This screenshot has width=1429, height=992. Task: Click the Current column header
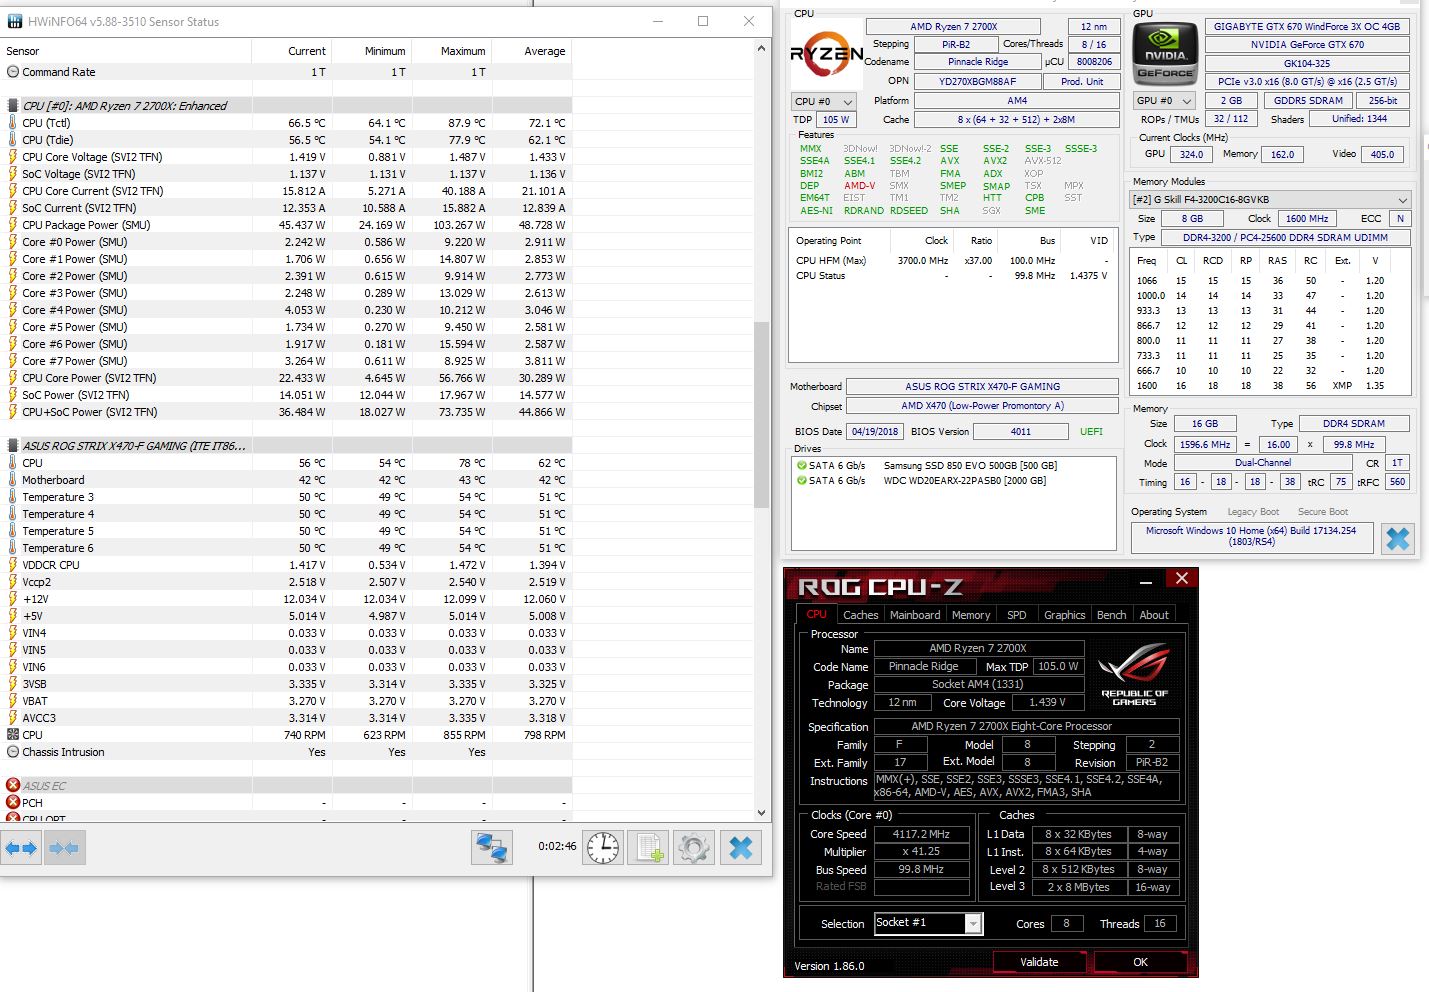coord(291,51)
